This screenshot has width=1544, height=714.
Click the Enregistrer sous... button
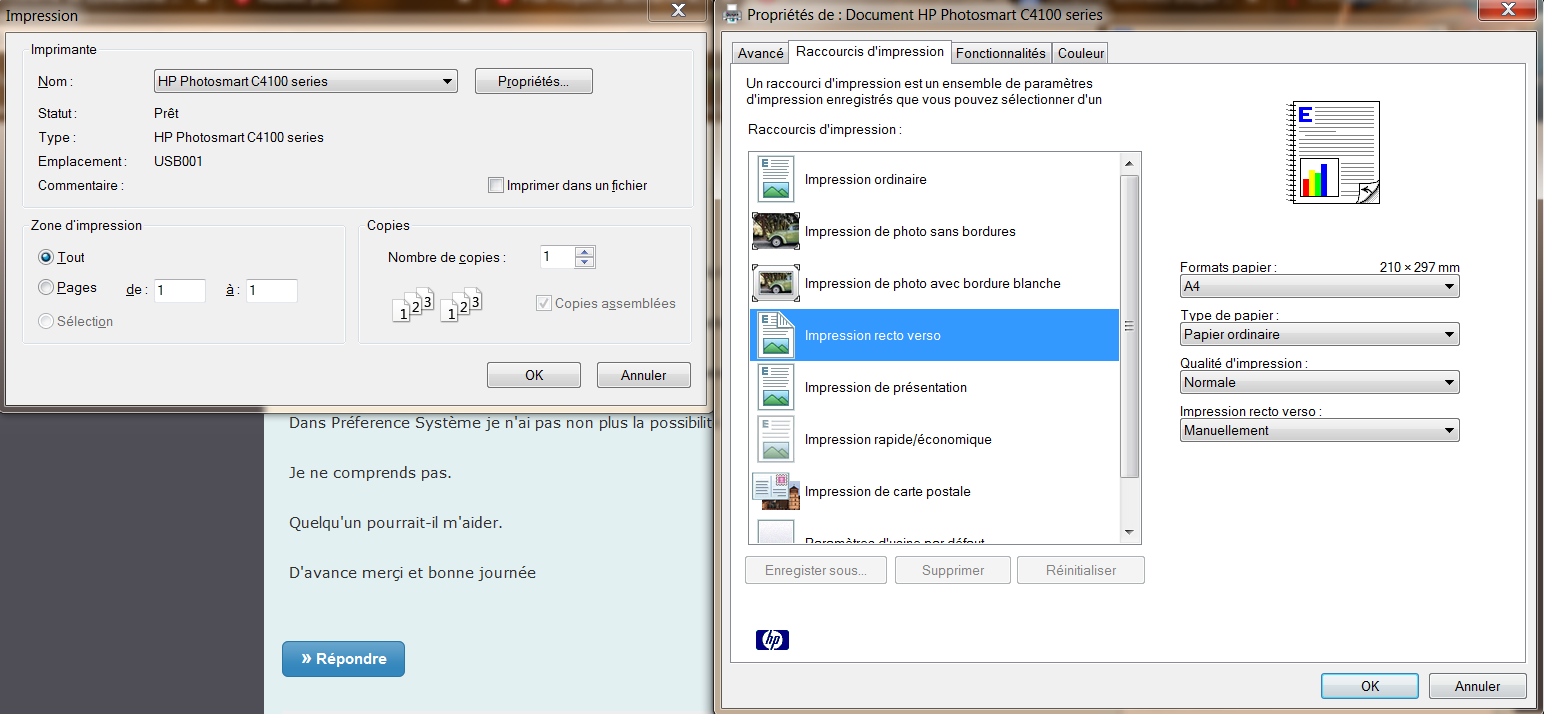point(815,570)
